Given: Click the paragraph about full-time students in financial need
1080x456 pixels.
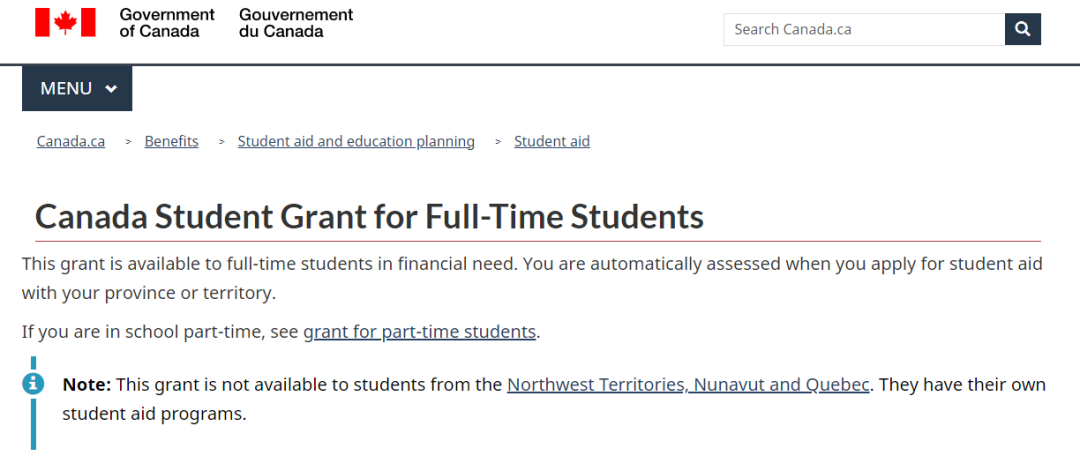Looking at the screenshot, I should 532,278.
